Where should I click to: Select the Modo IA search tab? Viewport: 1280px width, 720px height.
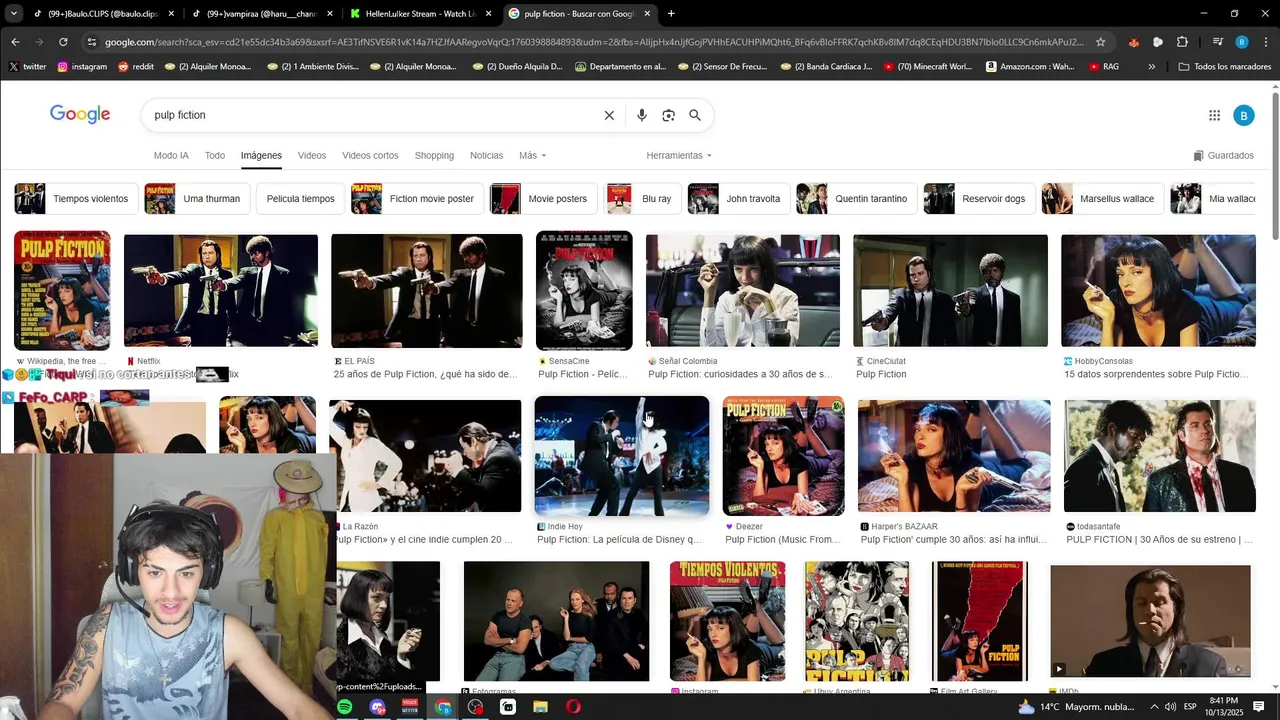[x=171, y=156]
